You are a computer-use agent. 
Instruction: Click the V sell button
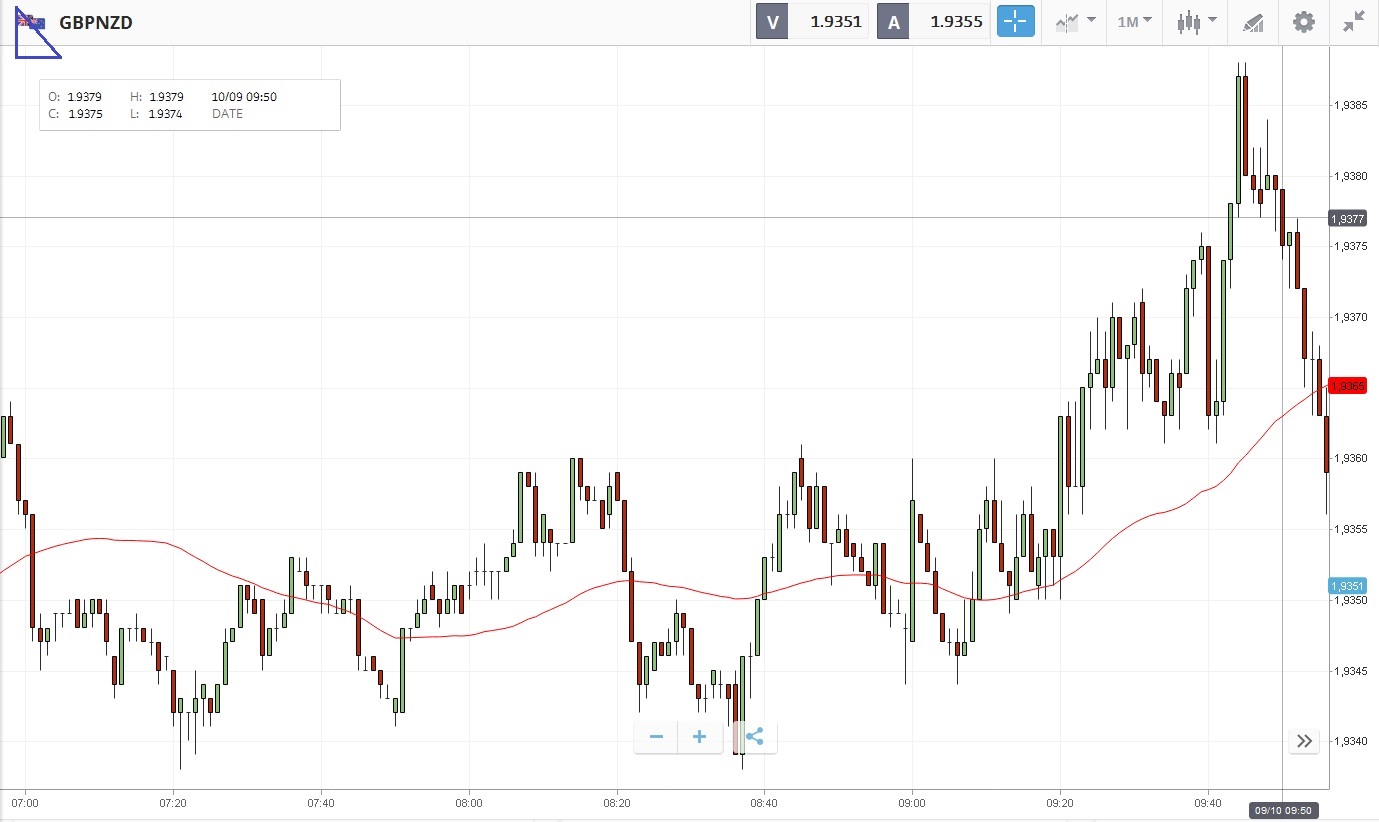tap(771, 21)
